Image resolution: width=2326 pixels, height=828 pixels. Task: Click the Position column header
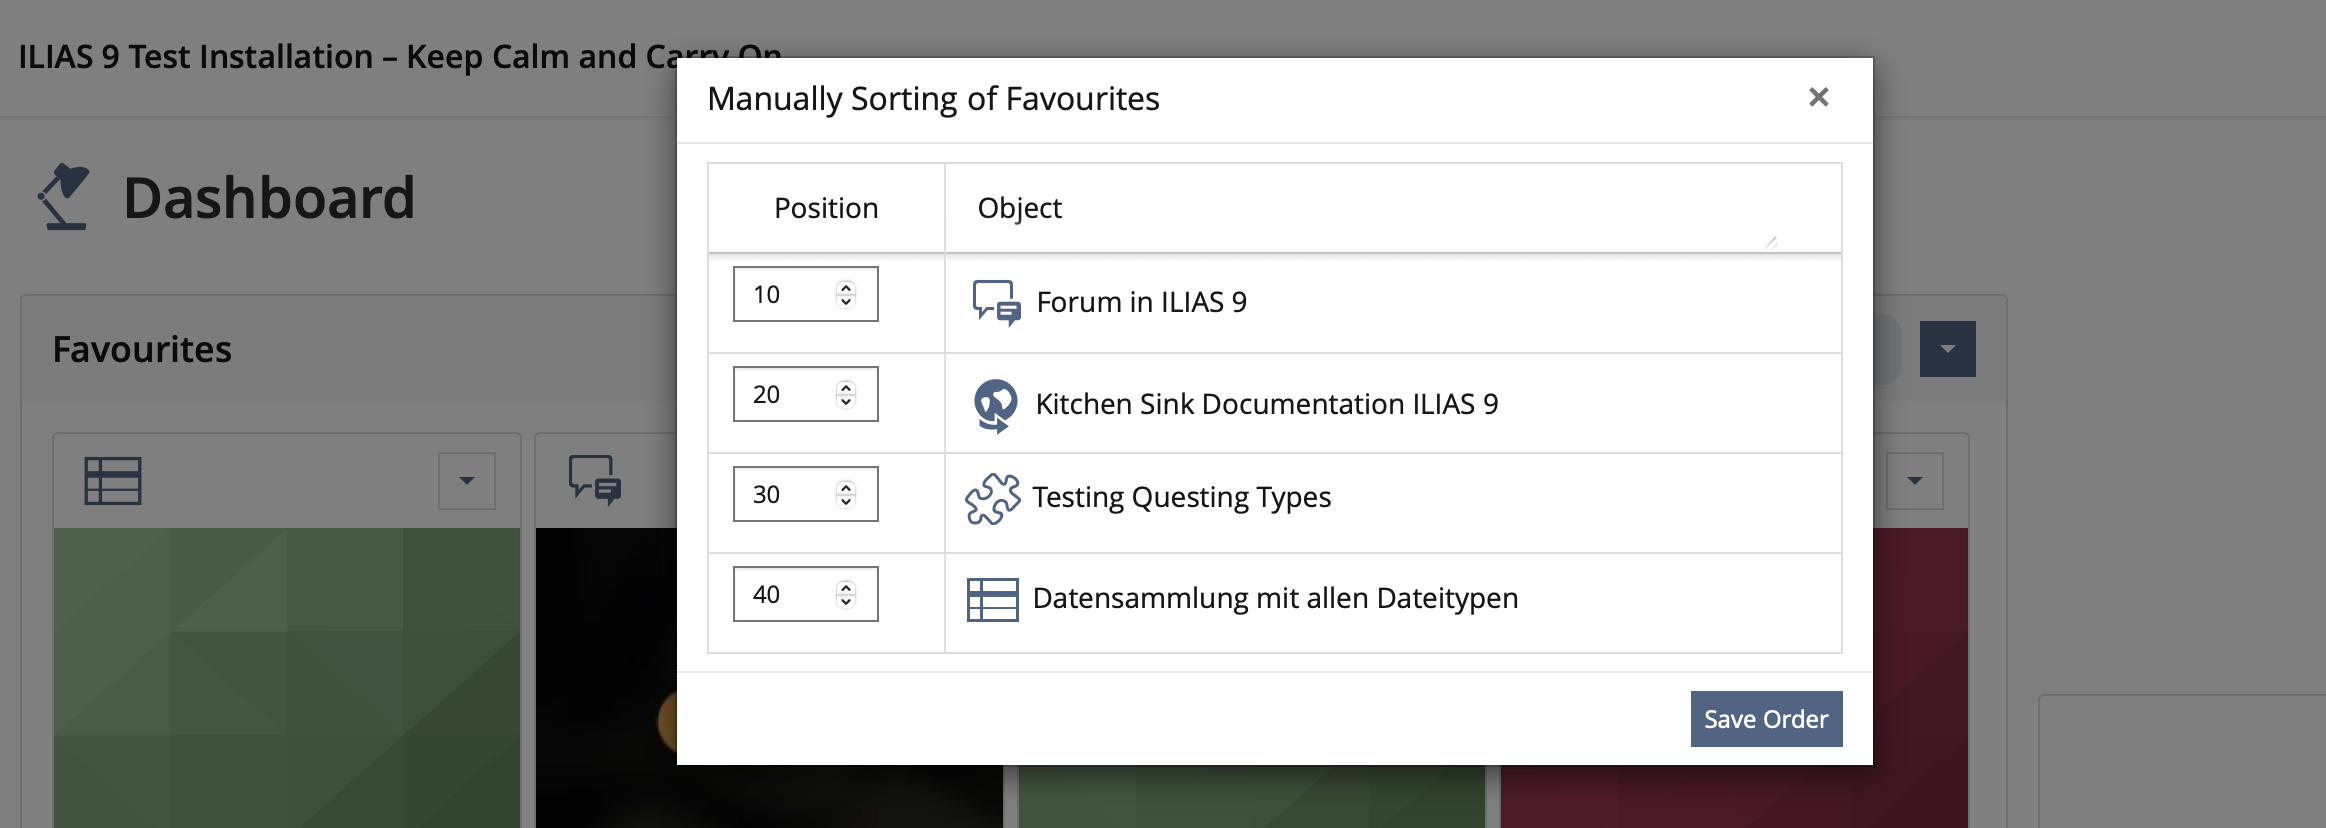point(826,208)
